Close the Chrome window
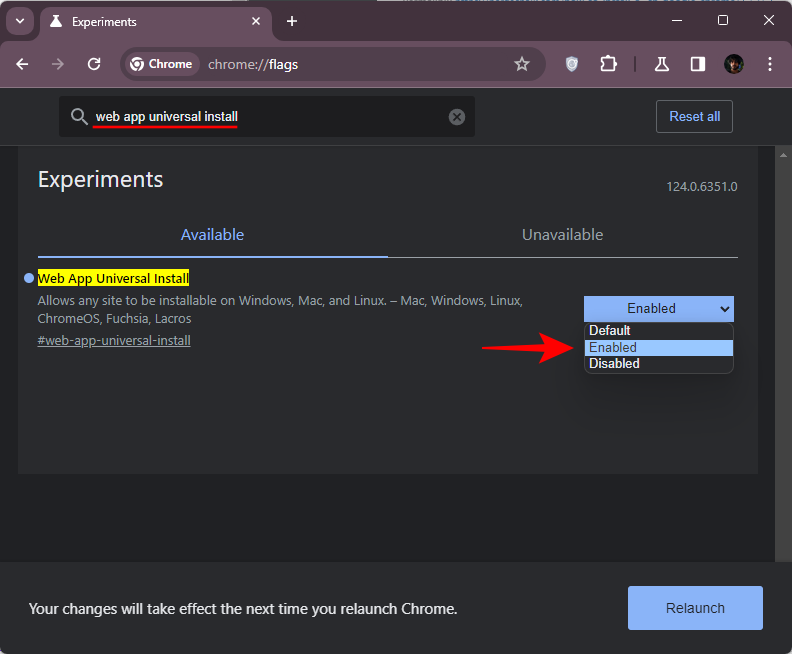Image resolution: width=792 pixels, height=654 pixels. (x=768, y=21)
